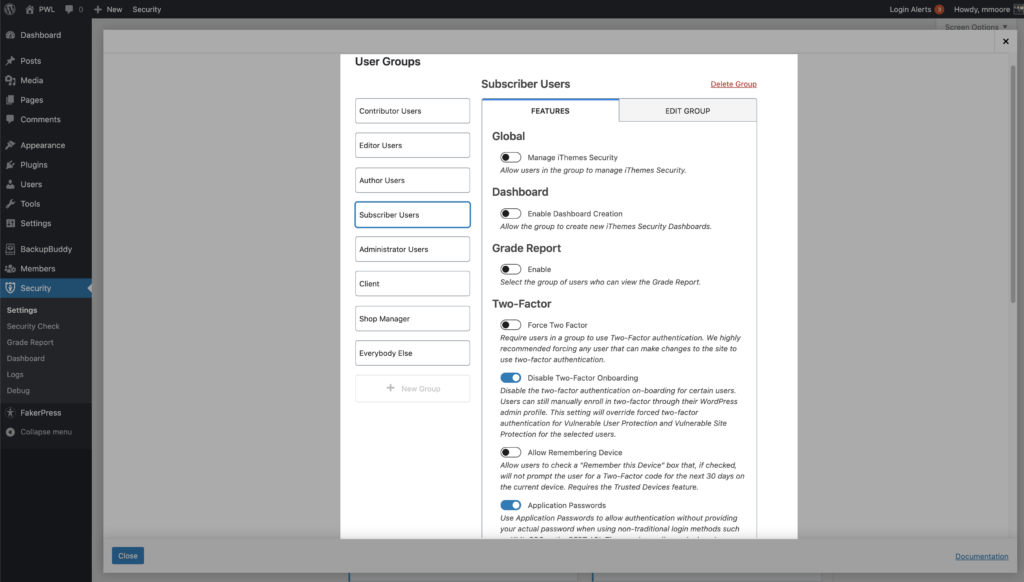Select the Subscriber Users group
The width and height of the screenshot is (1024, 582).
click(x=412, y=215)
